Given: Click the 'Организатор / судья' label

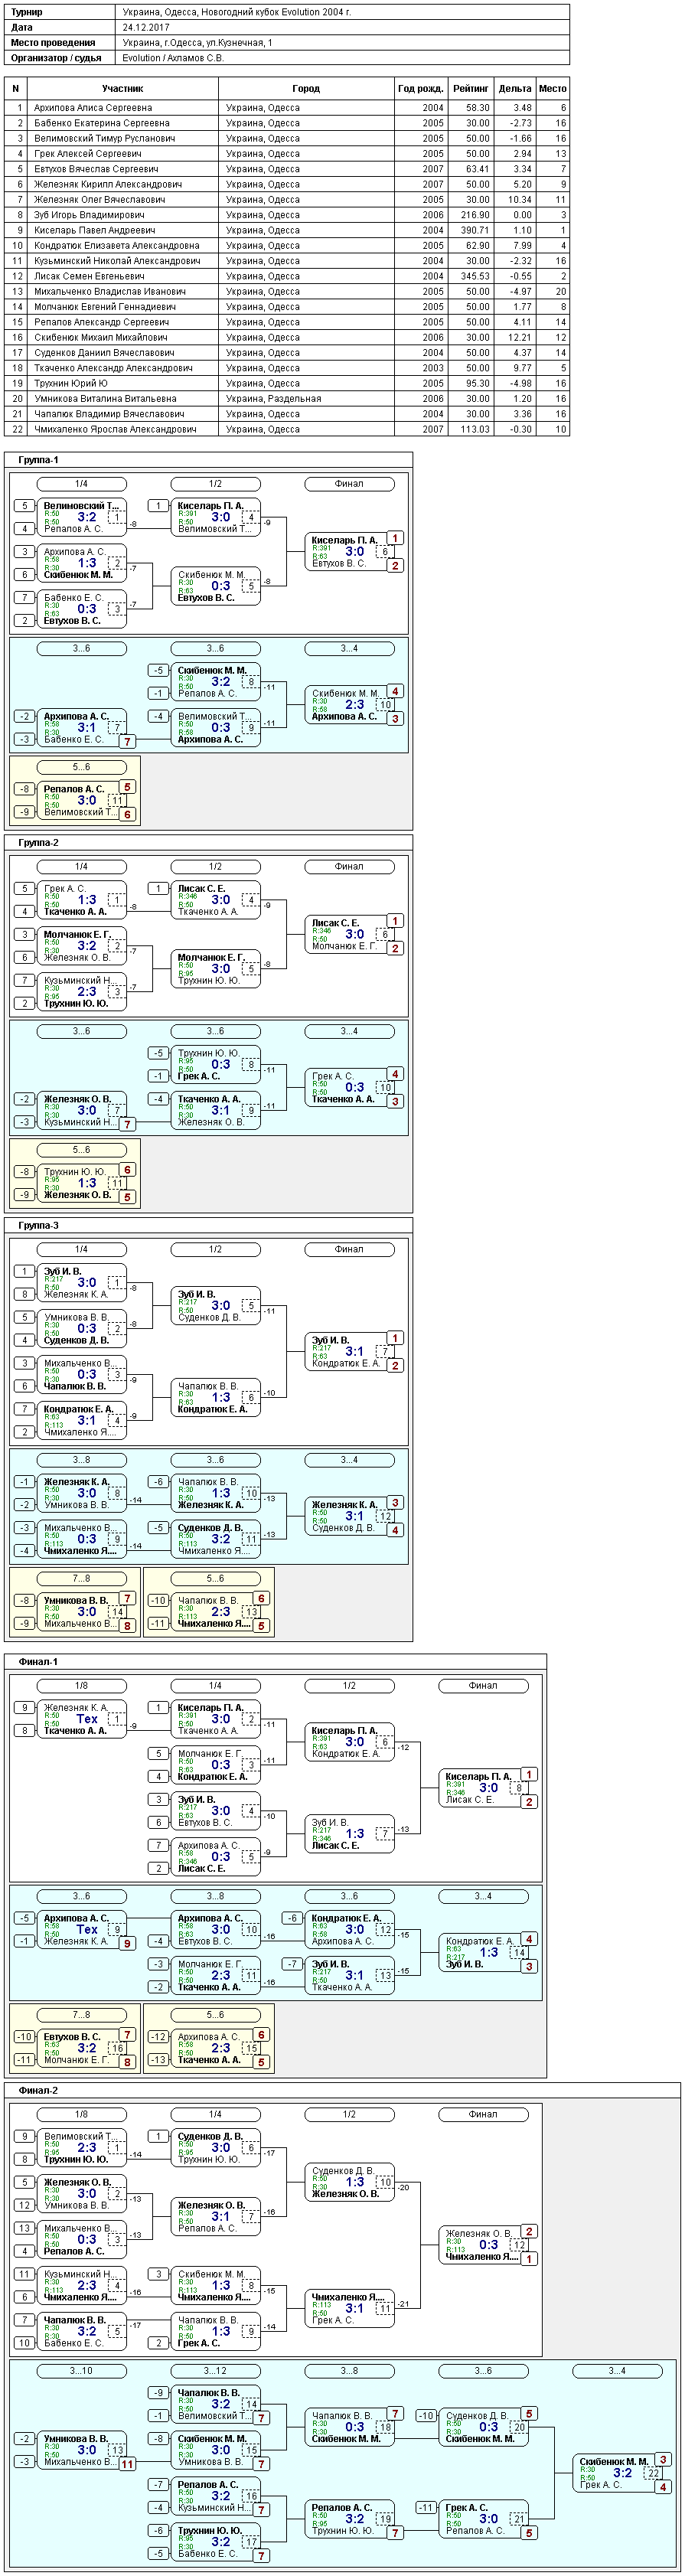Looking at the screenshot, I should pyautogui.click(x=56, y=58).
